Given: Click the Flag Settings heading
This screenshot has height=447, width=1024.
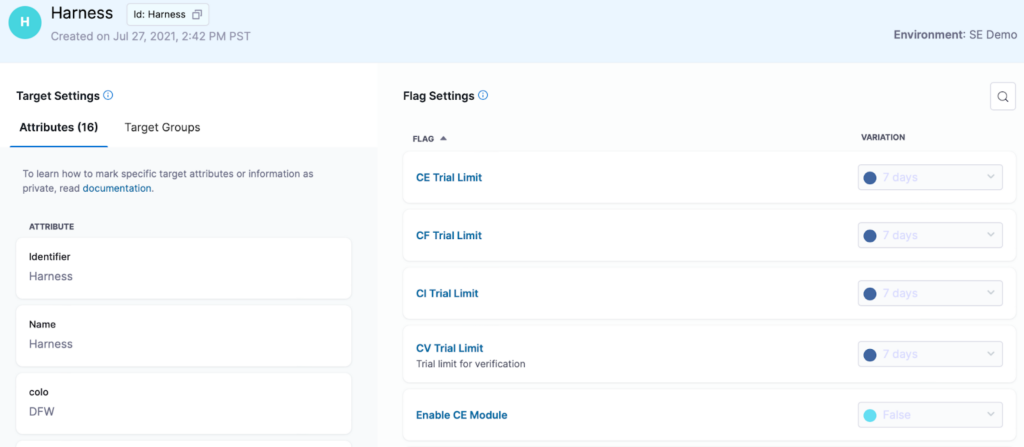Looking at the screenshot, I should (x=439, y=96).
